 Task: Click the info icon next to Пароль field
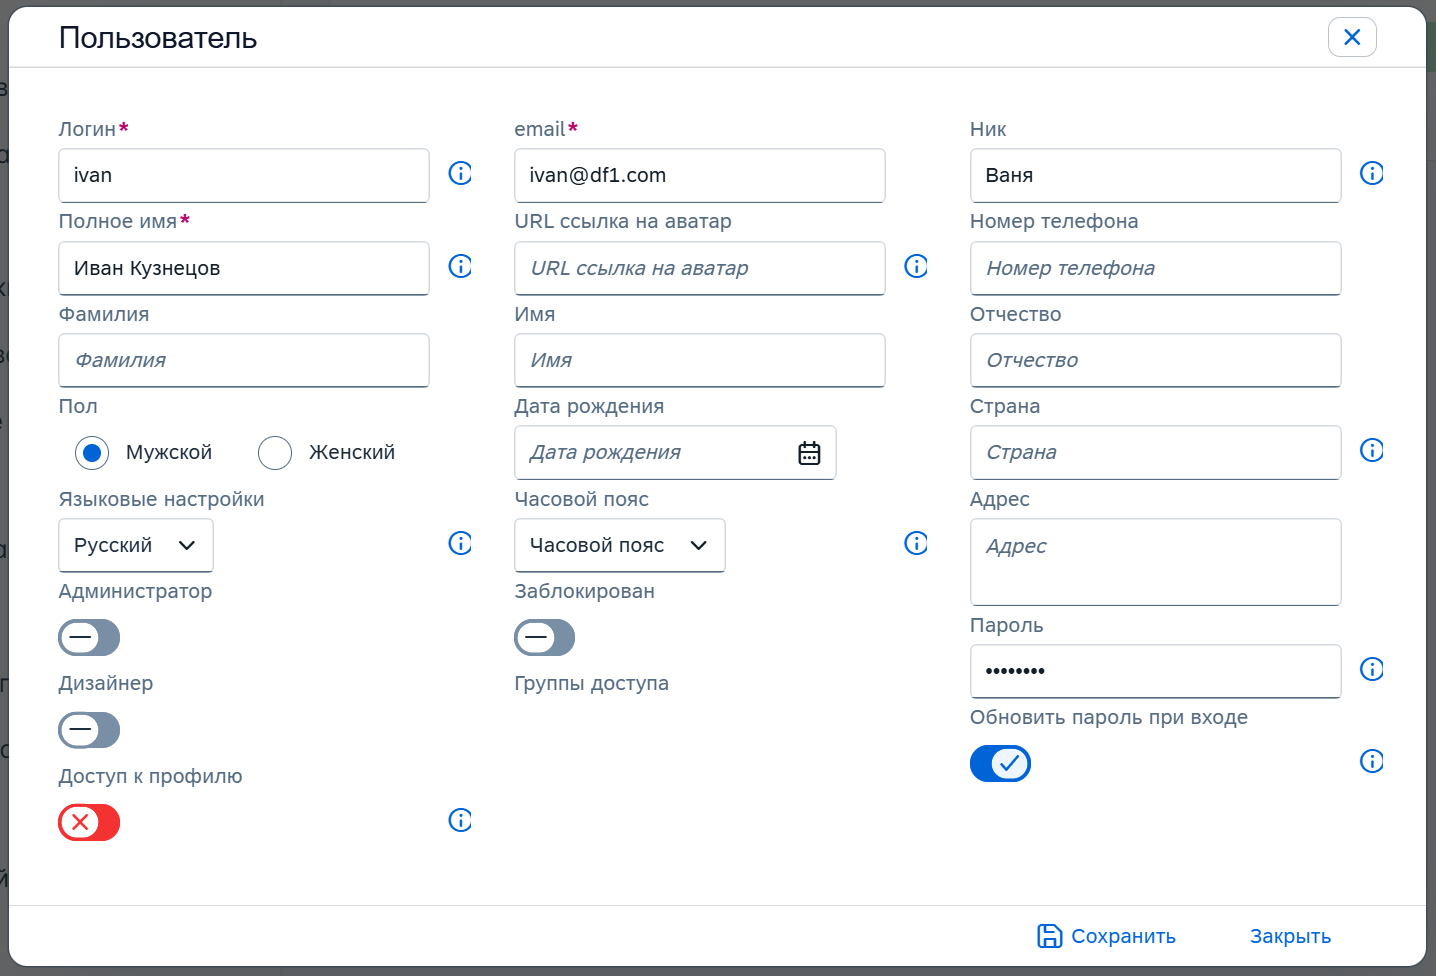(1371, 669)
